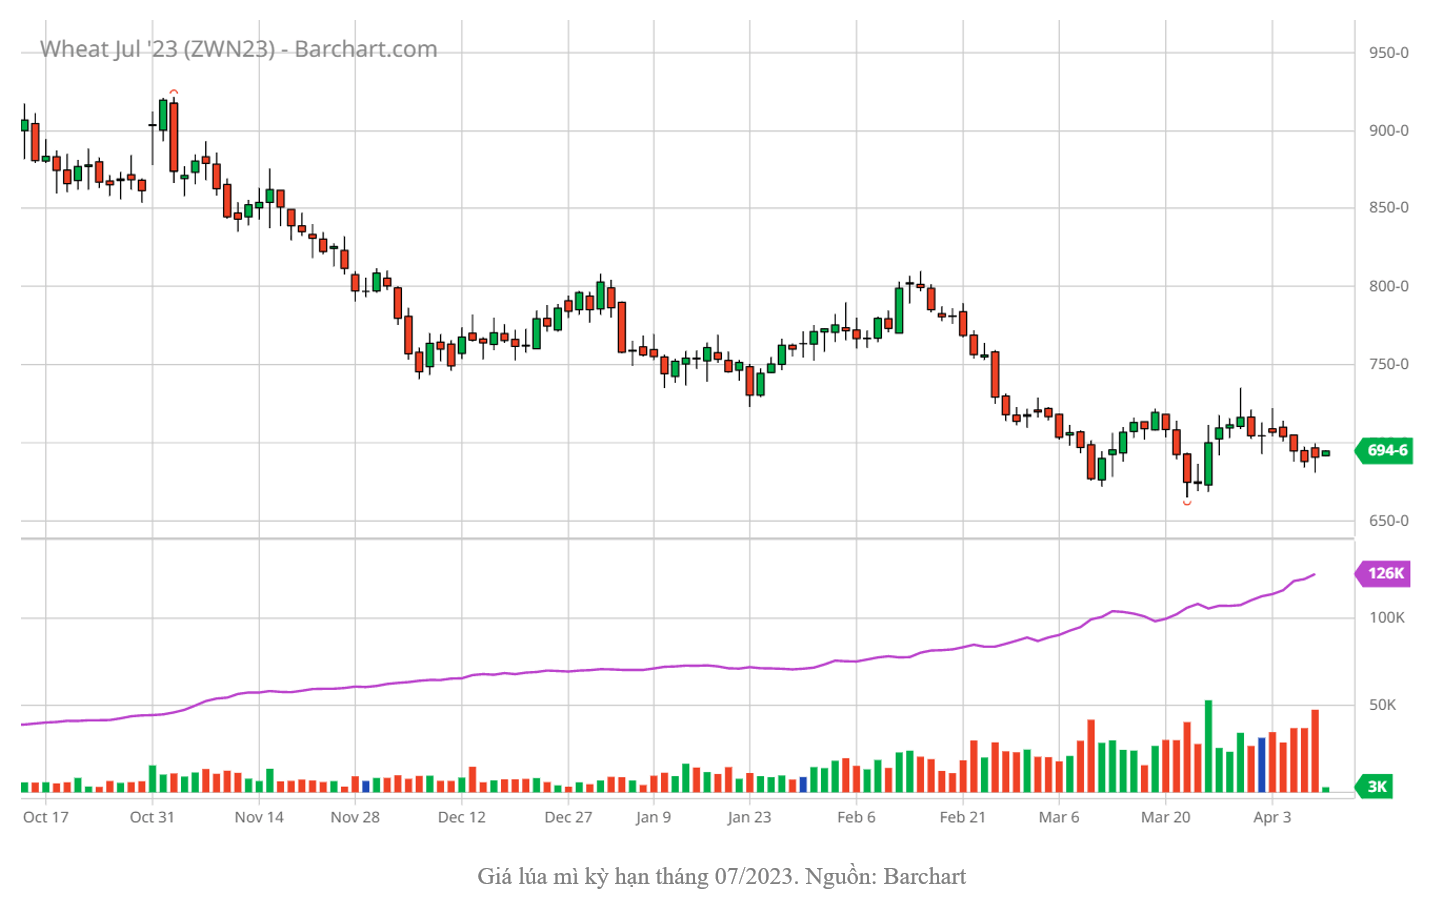Select the 900-0 price axis label
The height and width of the screenshot is (902, 1437).
[1389, 131]
